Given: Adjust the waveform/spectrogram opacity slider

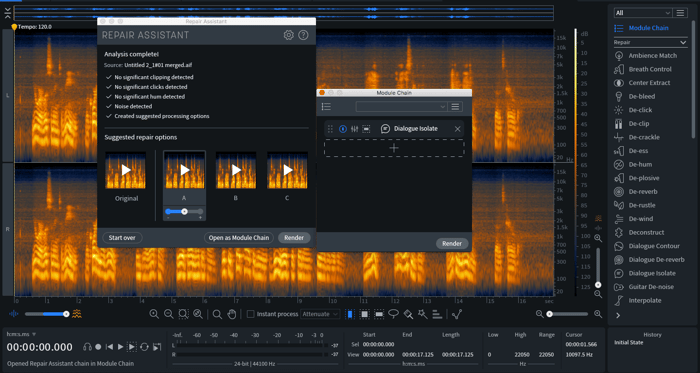Looking at the screenshot, I should pos(46,314).
